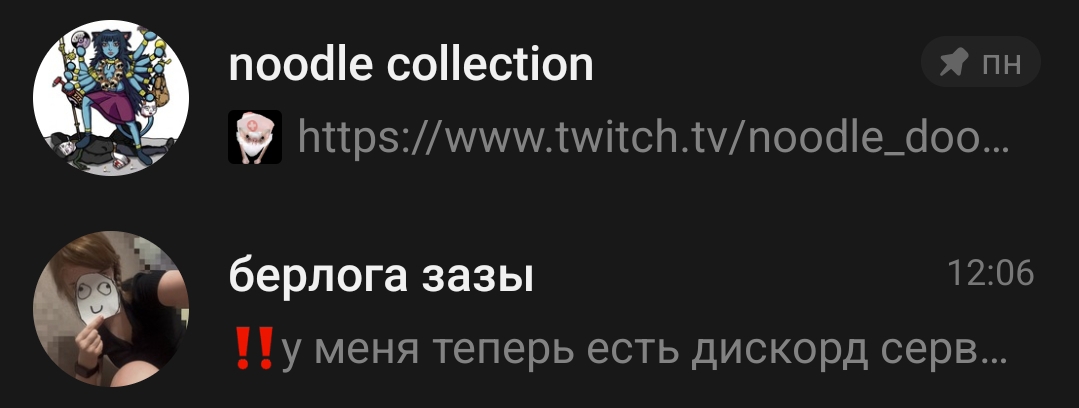
Task: Click the берлога зазы profile picture
Action: tap(111, 309)
